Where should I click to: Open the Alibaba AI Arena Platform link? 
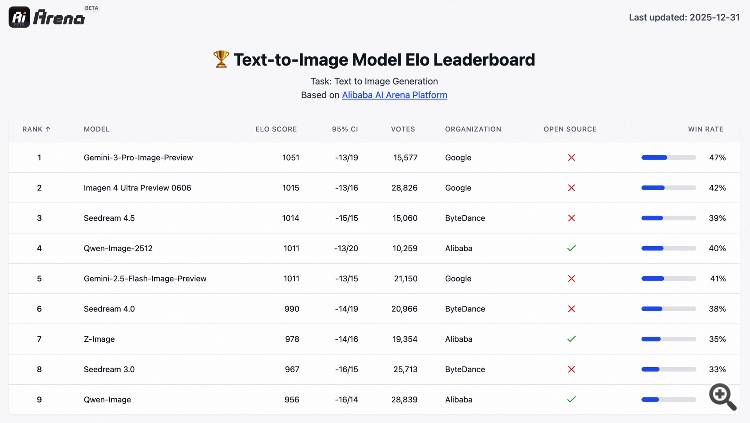click(x=394, y=95)
